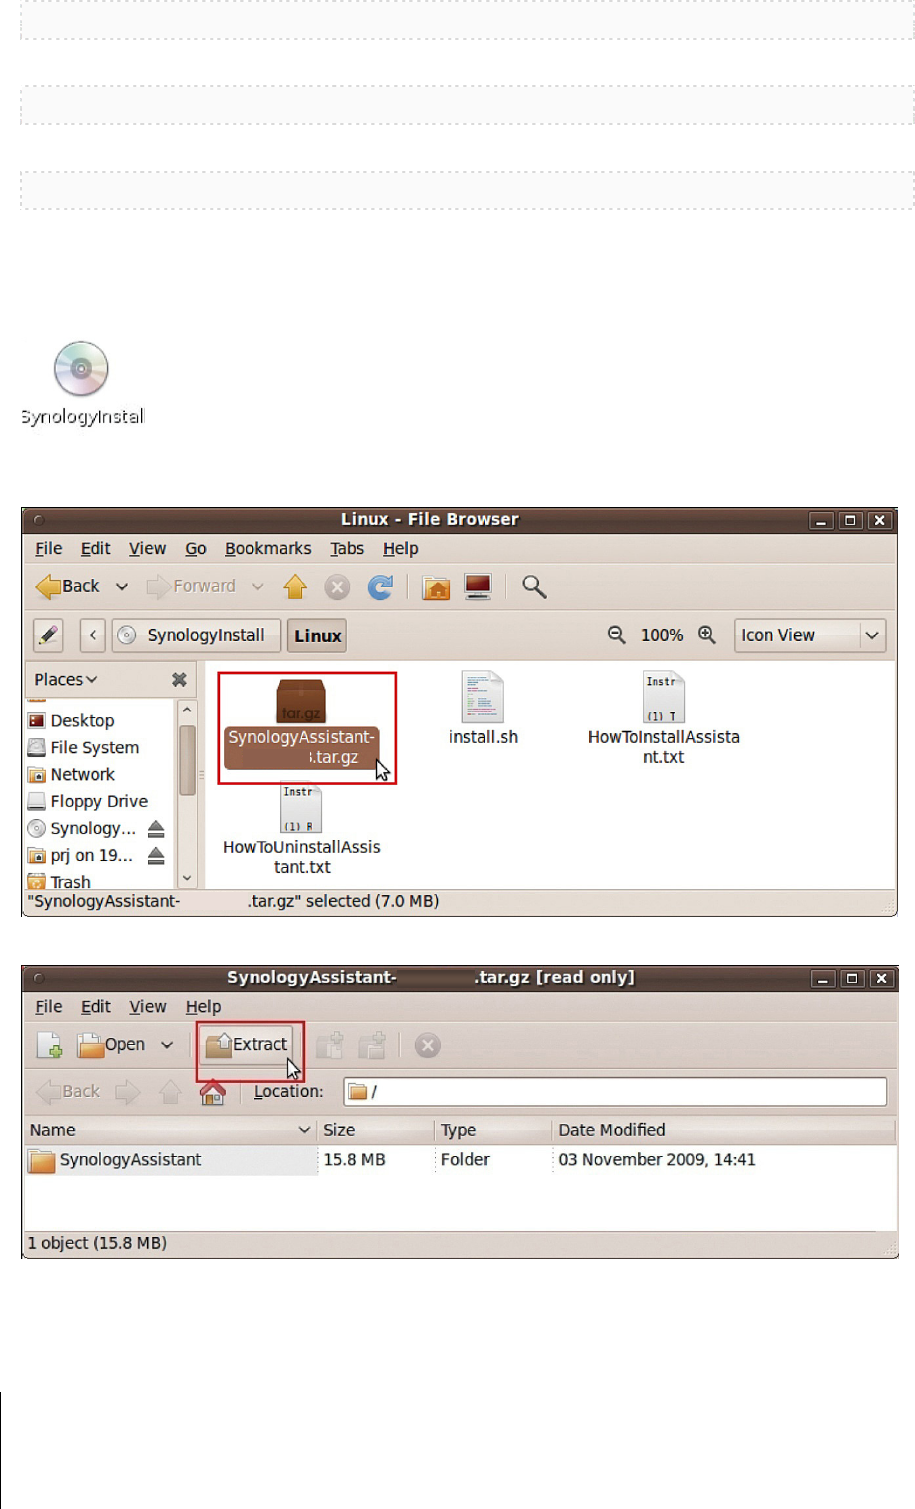Open View menu in File Browser

(147, 548)
